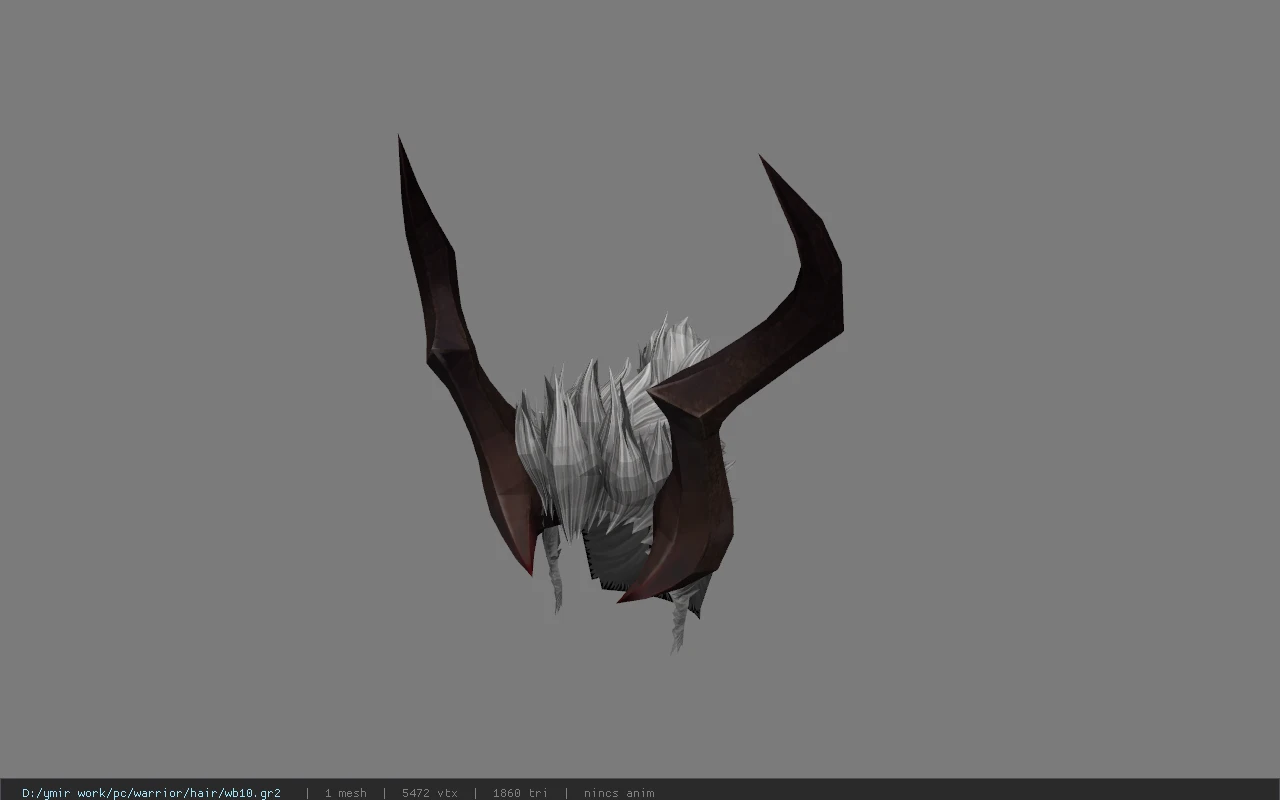Click the '5472 vtx' vertex count
This screenshot has width=1280, height=800.
tap(430, 793)
